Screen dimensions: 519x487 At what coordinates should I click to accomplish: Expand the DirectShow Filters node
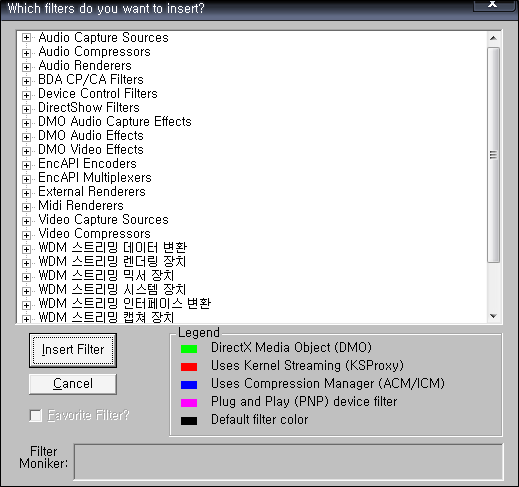pyautogui.click(x=26, y=109)
